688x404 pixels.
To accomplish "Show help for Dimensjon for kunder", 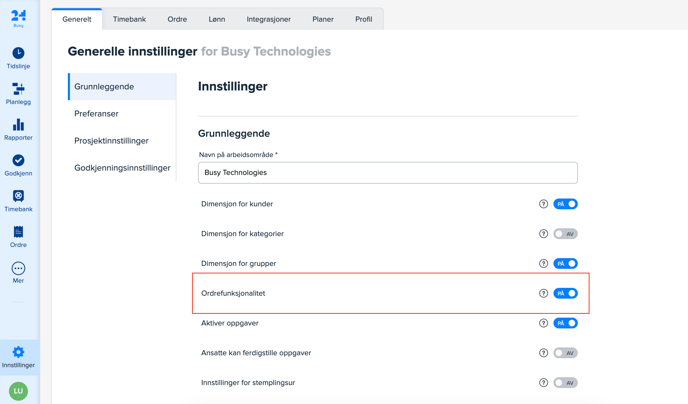I will (544, 204).
